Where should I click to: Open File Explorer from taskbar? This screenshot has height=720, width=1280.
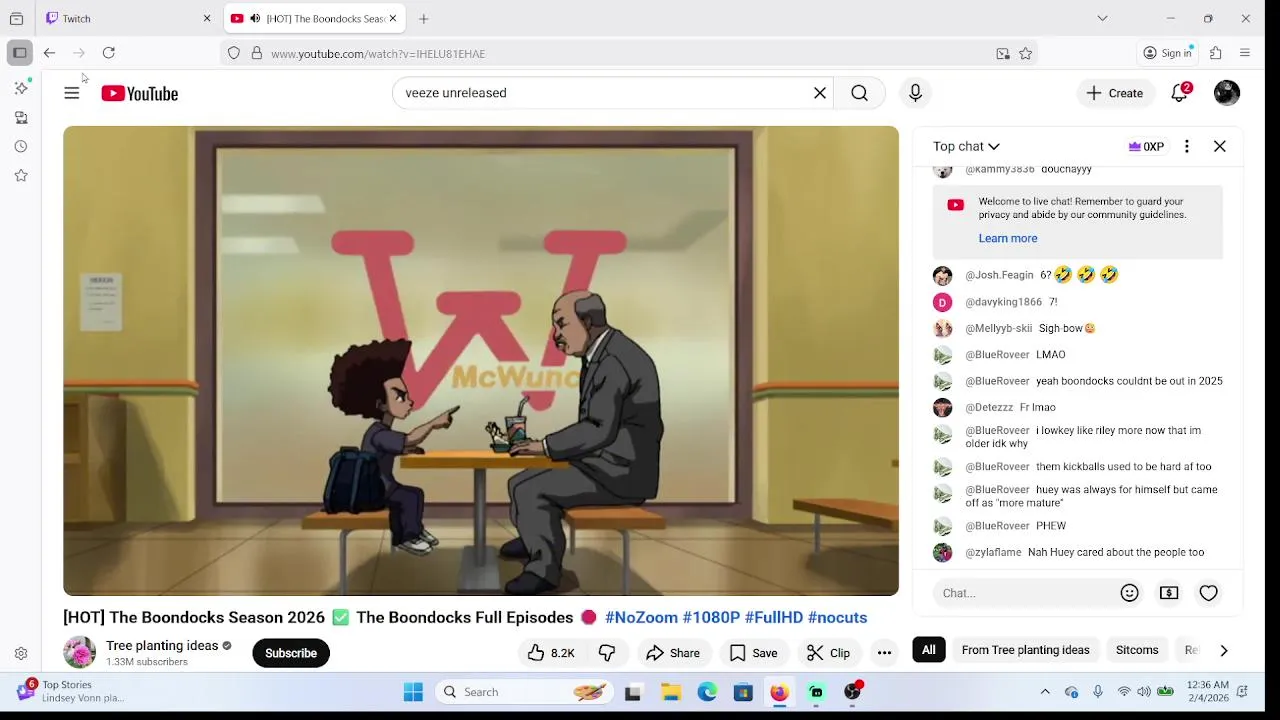click(671, 692)
